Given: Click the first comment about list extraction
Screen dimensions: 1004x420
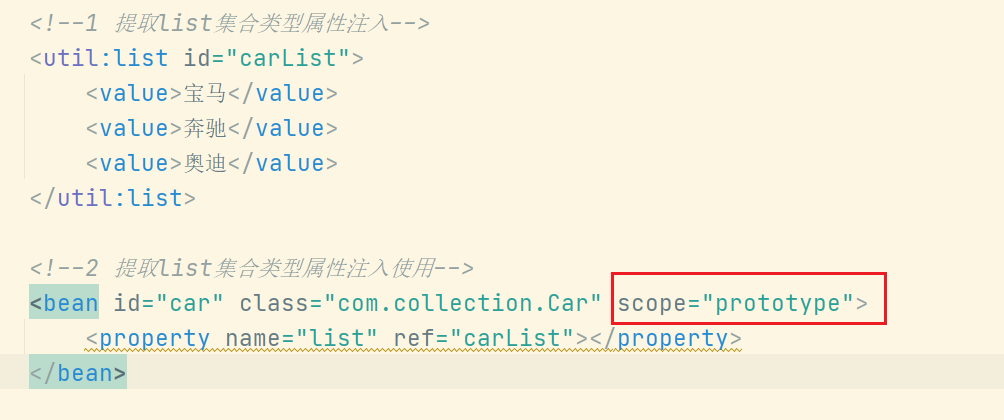Looking at the screenshot, I should pyautogui.click(x=230, y=24).
